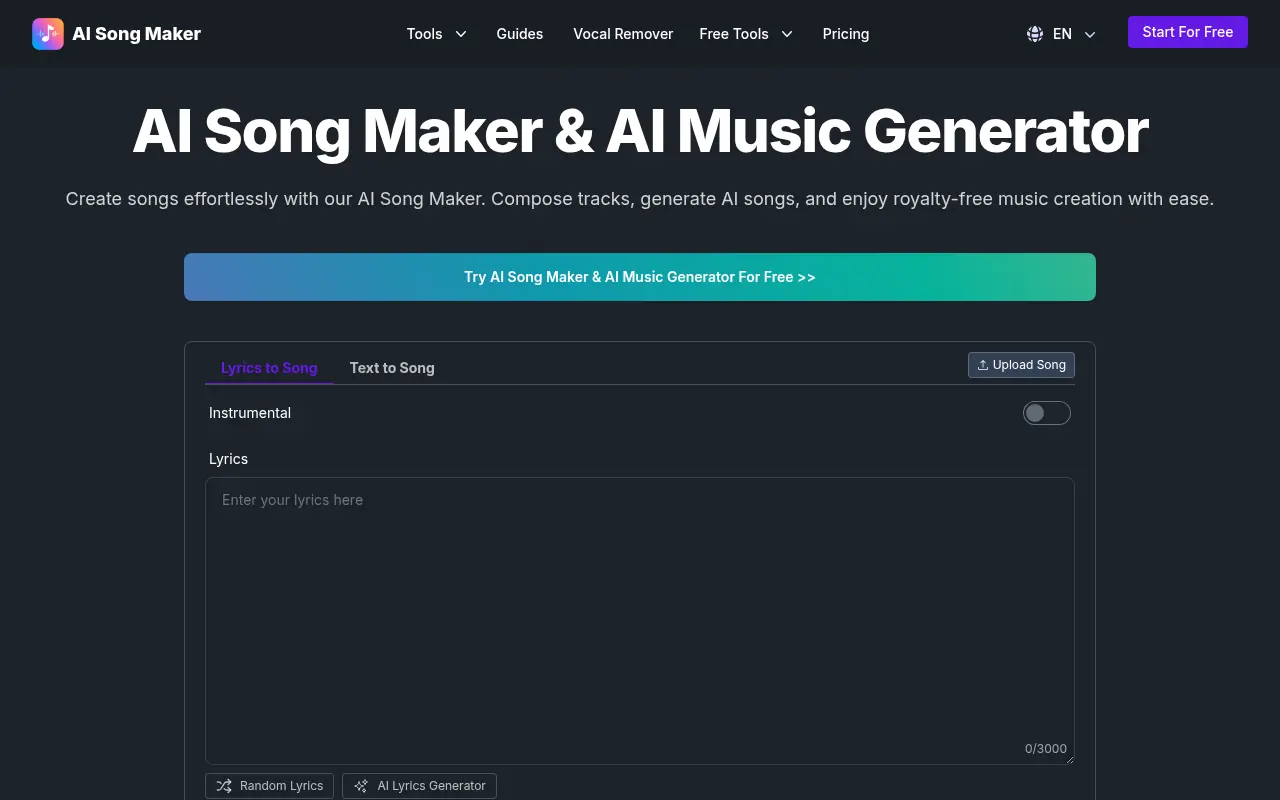1280x800 pixels.
Task: Click inside the lyrics text area
Action: point(639,600)
